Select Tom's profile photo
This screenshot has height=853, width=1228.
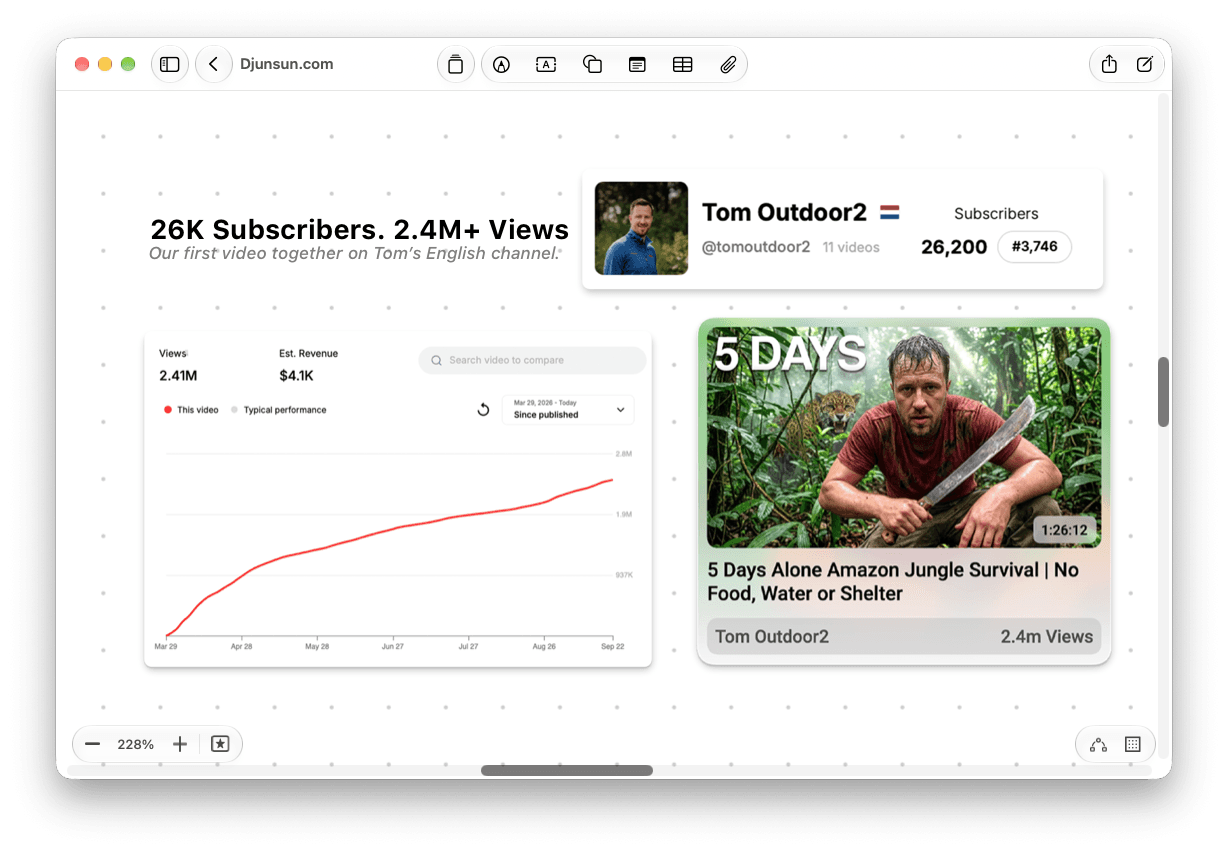[641, 228]
